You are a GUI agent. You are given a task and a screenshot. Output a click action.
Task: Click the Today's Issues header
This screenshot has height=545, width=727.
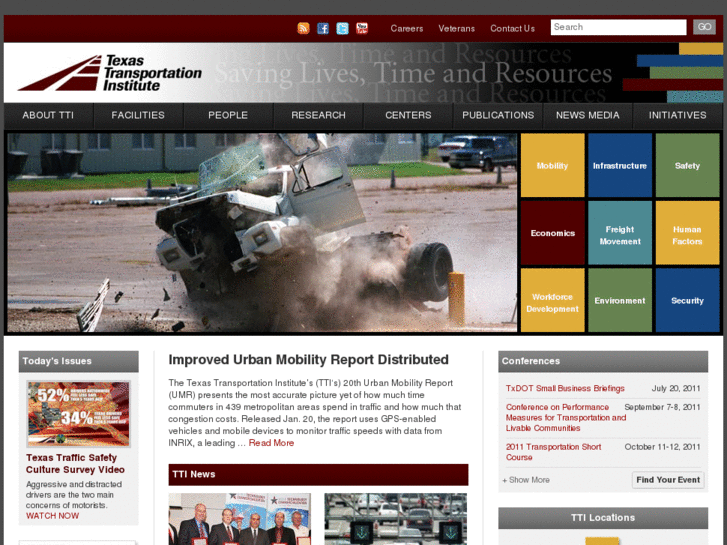point(78,361)
